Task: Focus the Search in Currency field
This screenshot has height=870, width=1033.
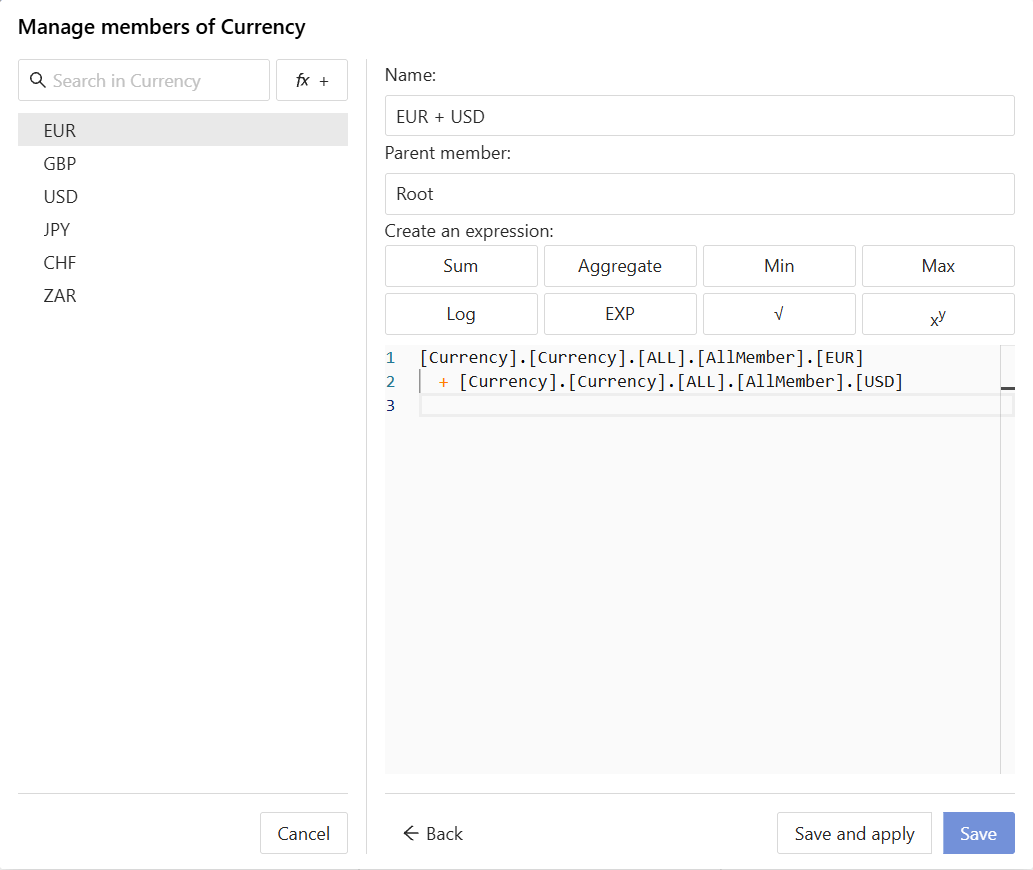Action: click(144, 80)
